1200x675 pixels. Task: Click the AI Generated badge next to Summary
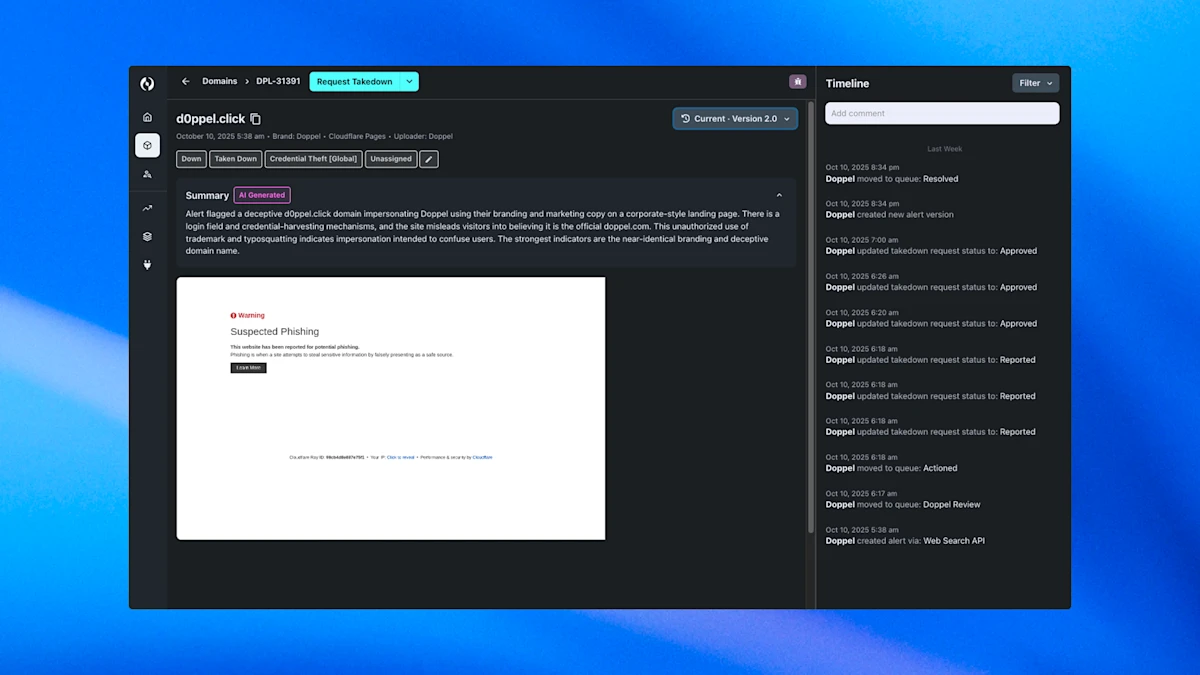click(x=261, y=195)
